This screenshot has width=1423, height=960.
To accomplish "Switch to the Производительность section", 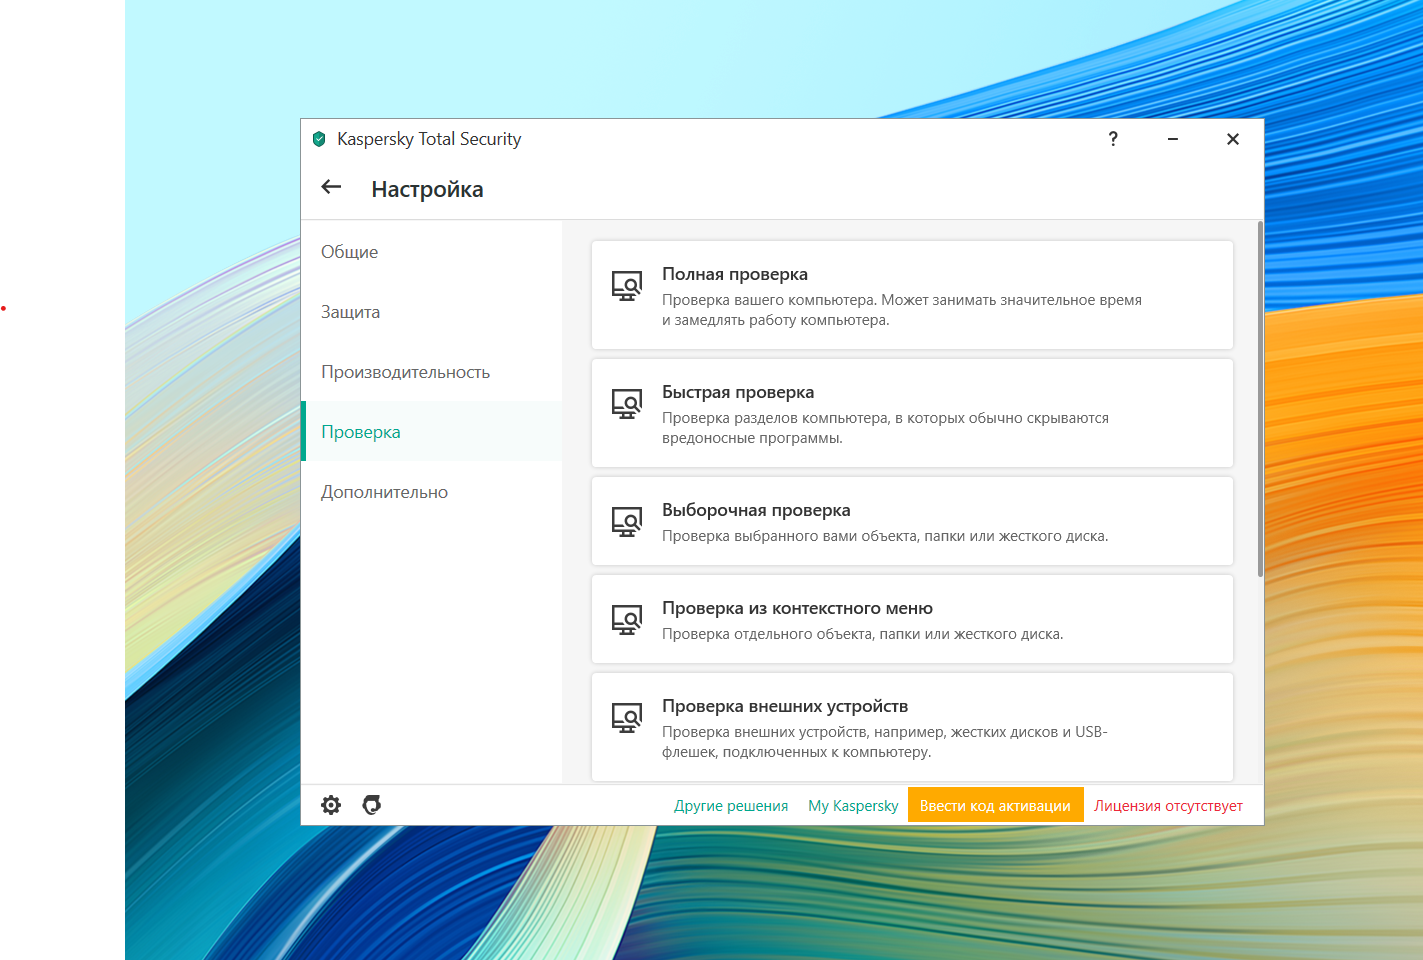I will pyautogui.click(x=432, y=372).
